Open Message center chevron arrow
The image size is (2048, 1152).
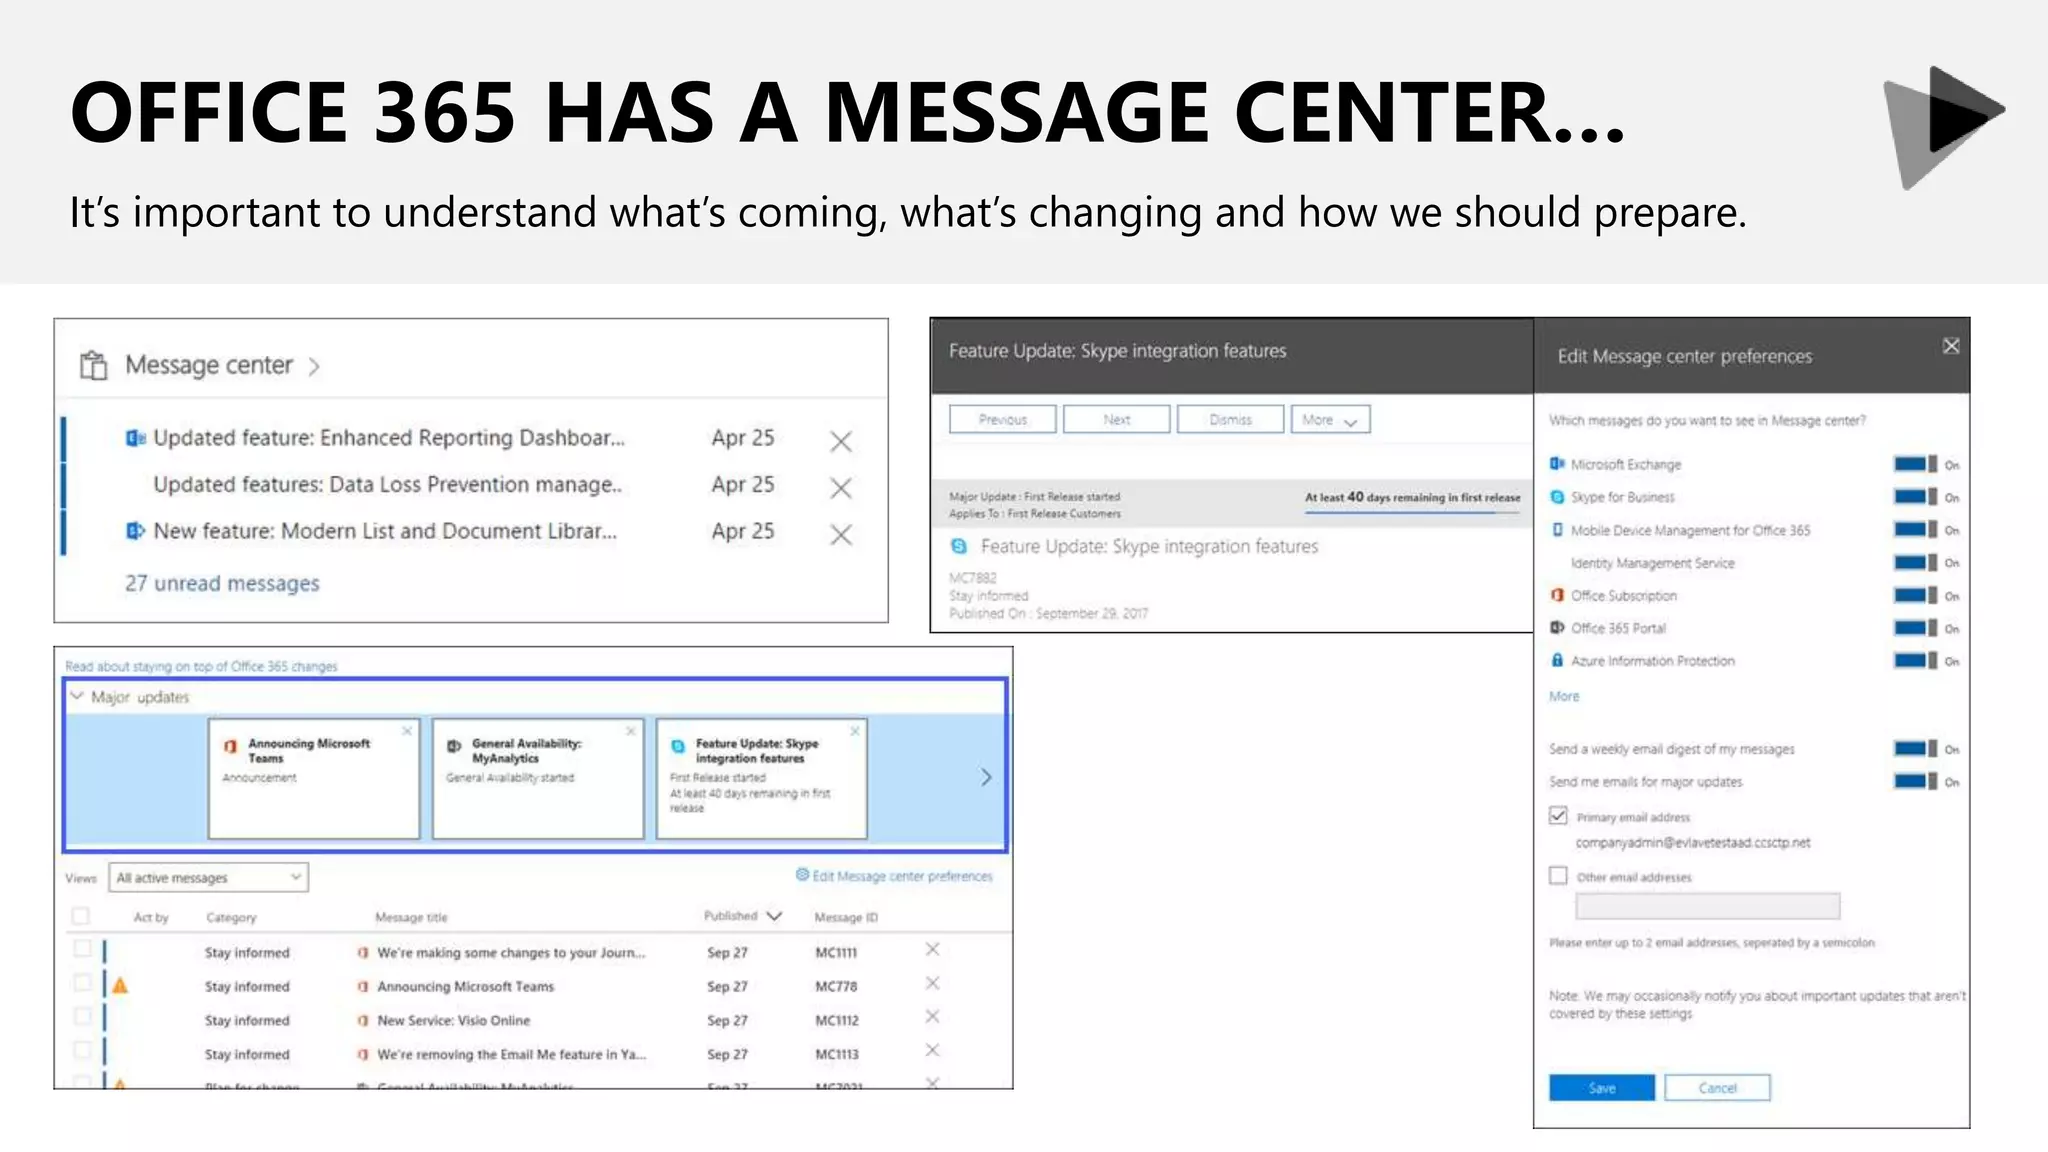tap(314, 367)
